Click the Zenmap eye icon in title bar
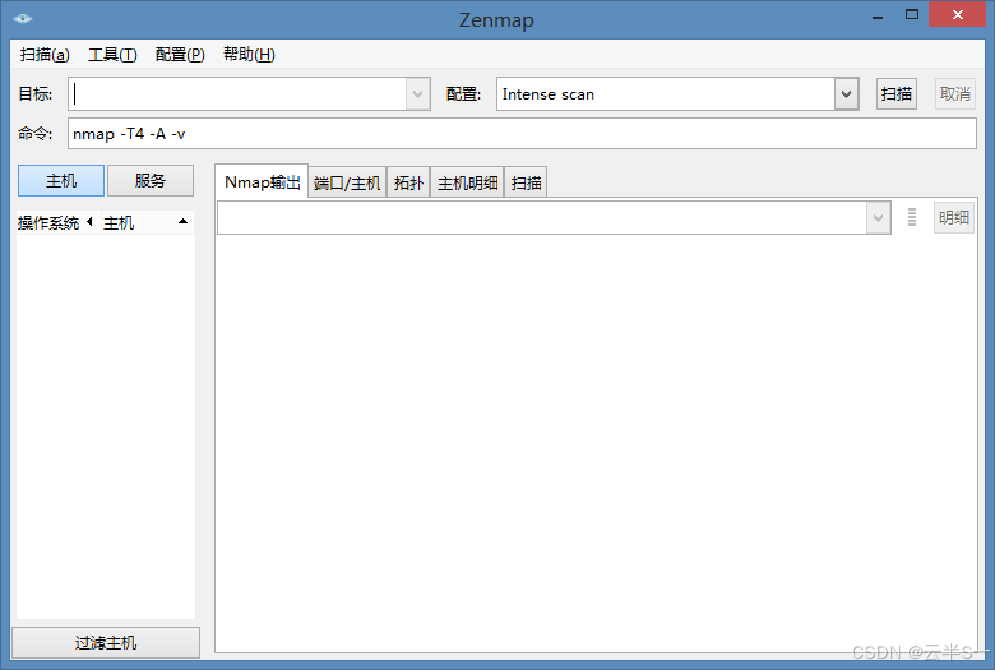The width and height of the screenshot is (995, 670). 22,18
